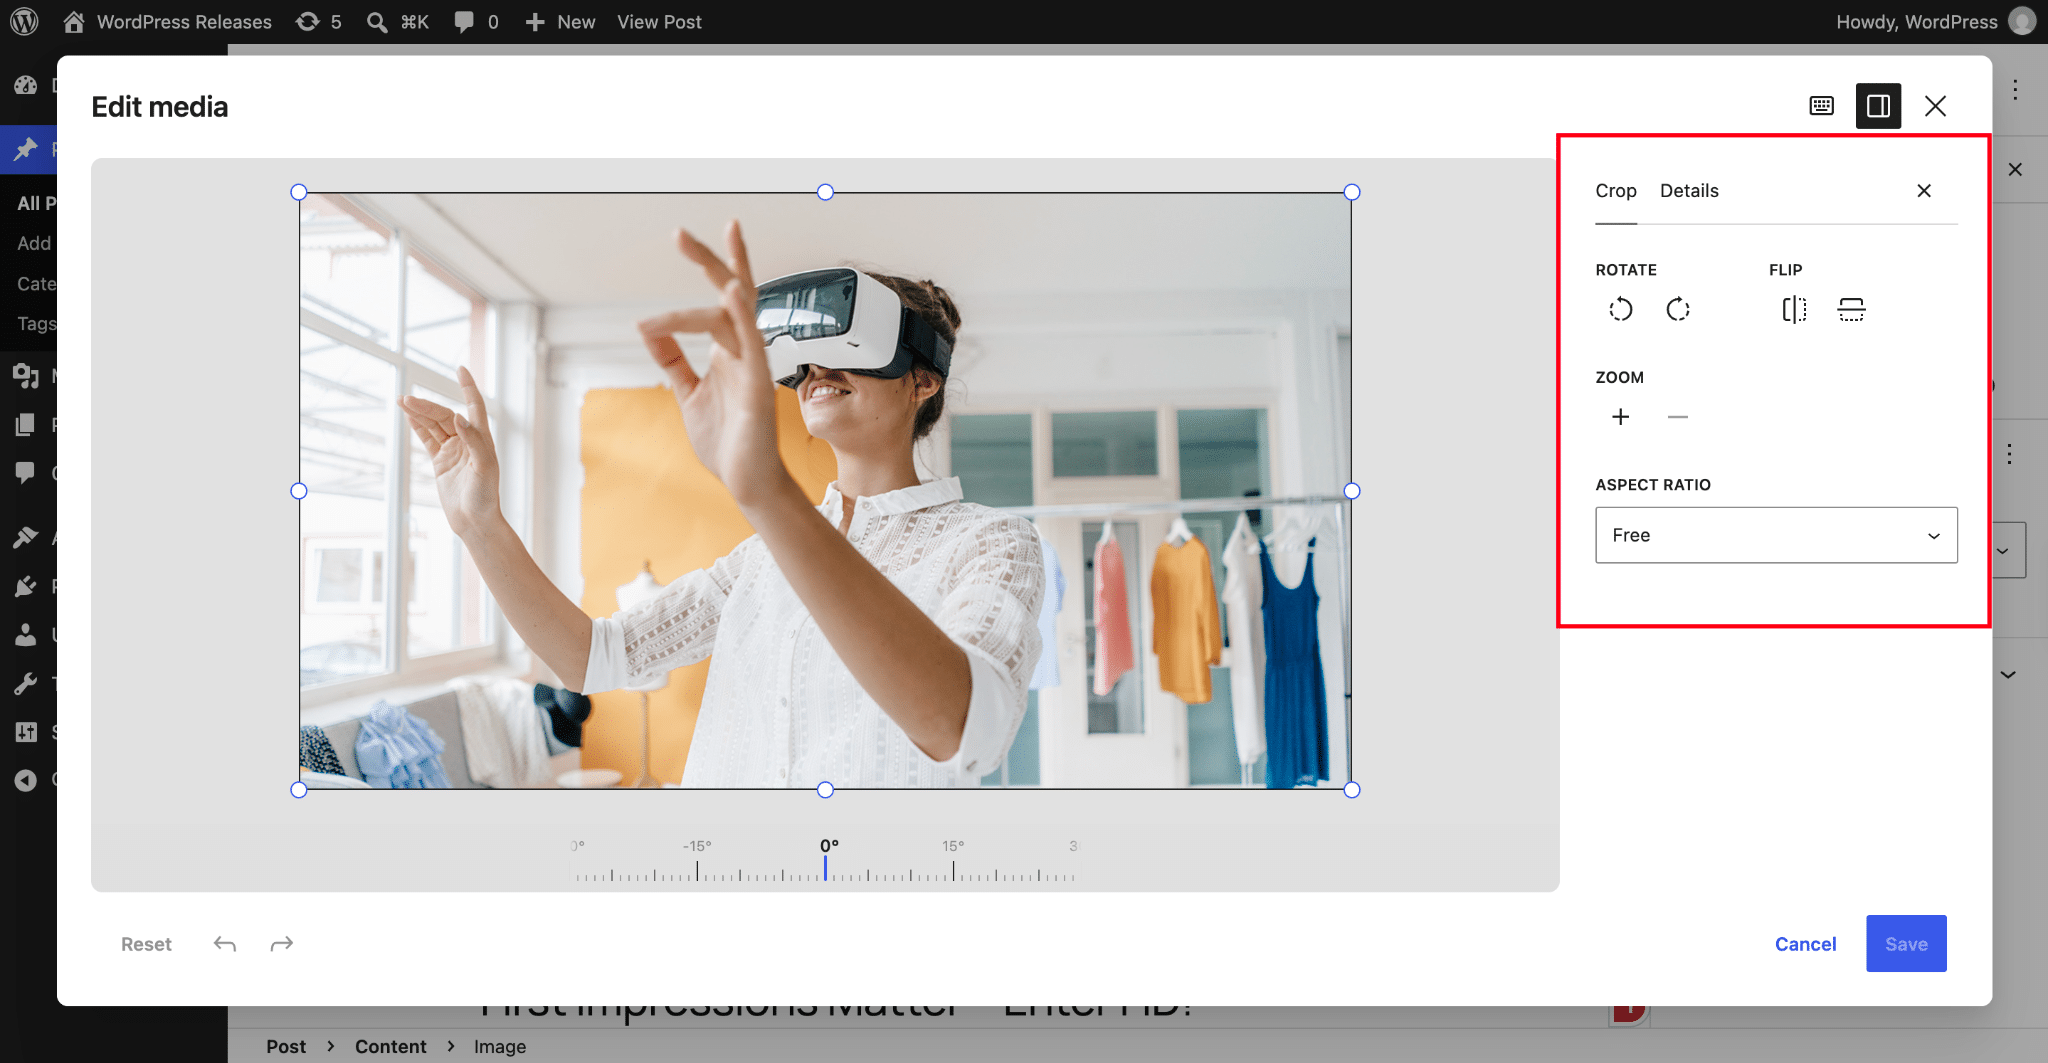The height and width of the screenshot is (1063, 2048).
Task: Open the Pages icon in sidebar
Action: coord(26,425)
